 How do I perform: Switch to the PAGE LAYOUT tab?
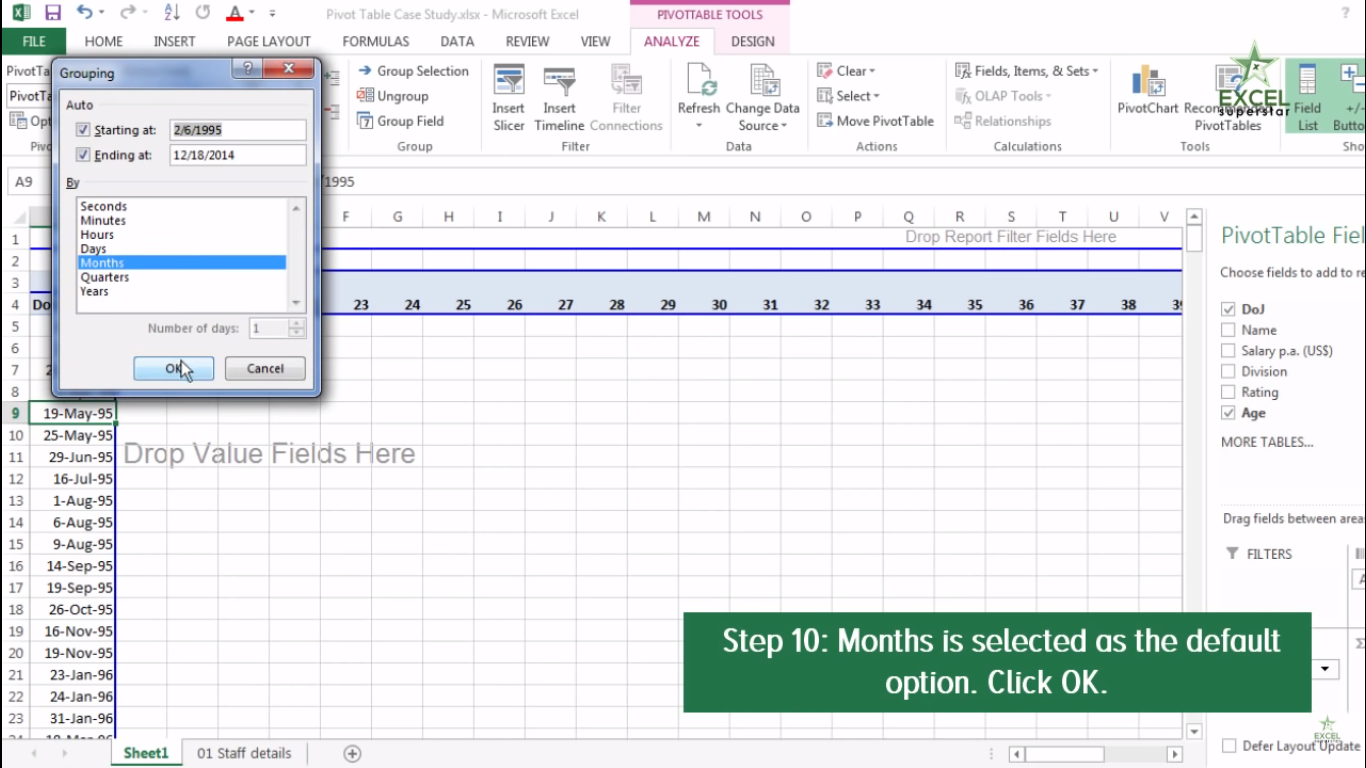[269, 41]
